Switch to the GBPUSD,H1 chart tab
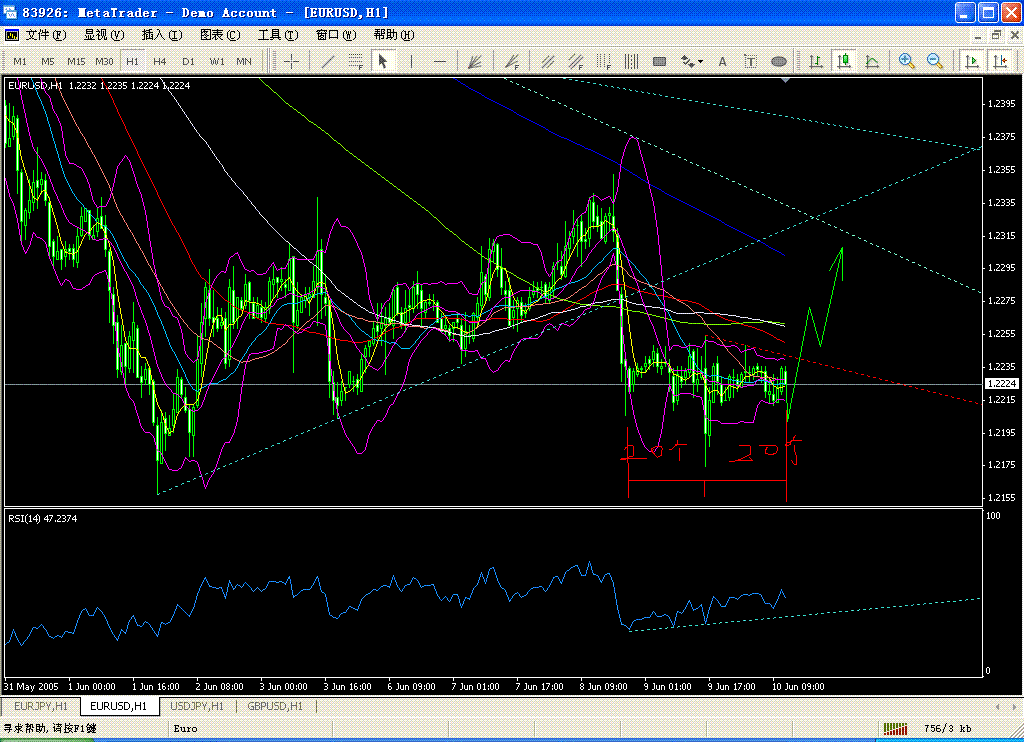This screenshot has width=1024, height=742. pyautogui.click(x=275, y=706)
